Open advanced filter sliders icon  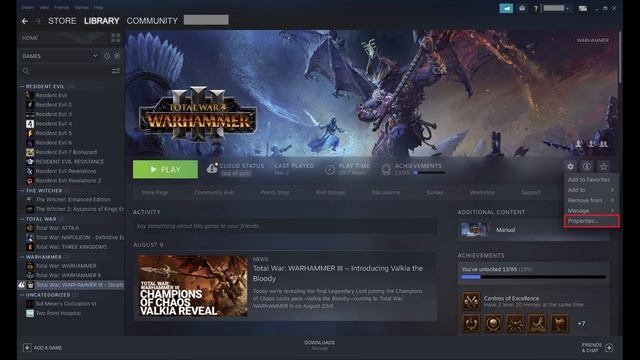pyautogui.click(x=116, y=71)
